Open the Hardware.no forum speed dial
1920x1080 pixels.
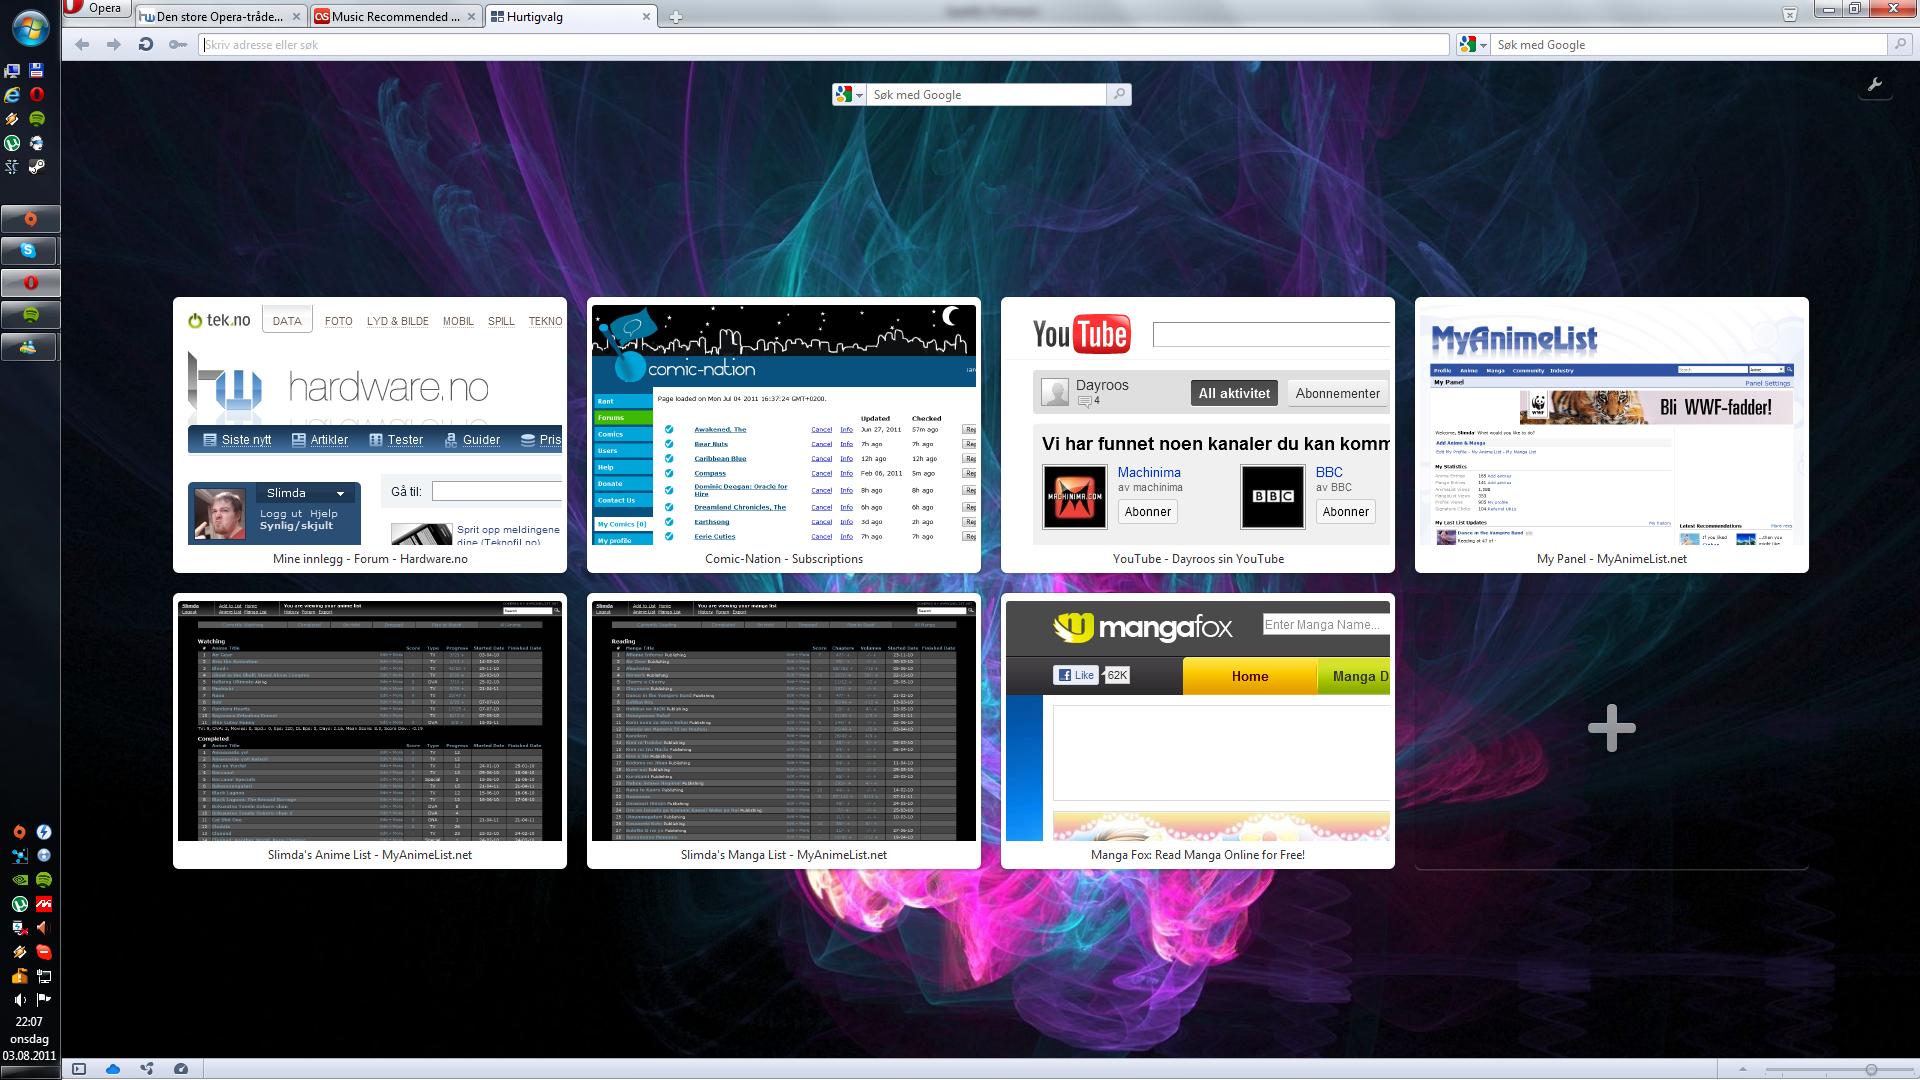point(370,435)
